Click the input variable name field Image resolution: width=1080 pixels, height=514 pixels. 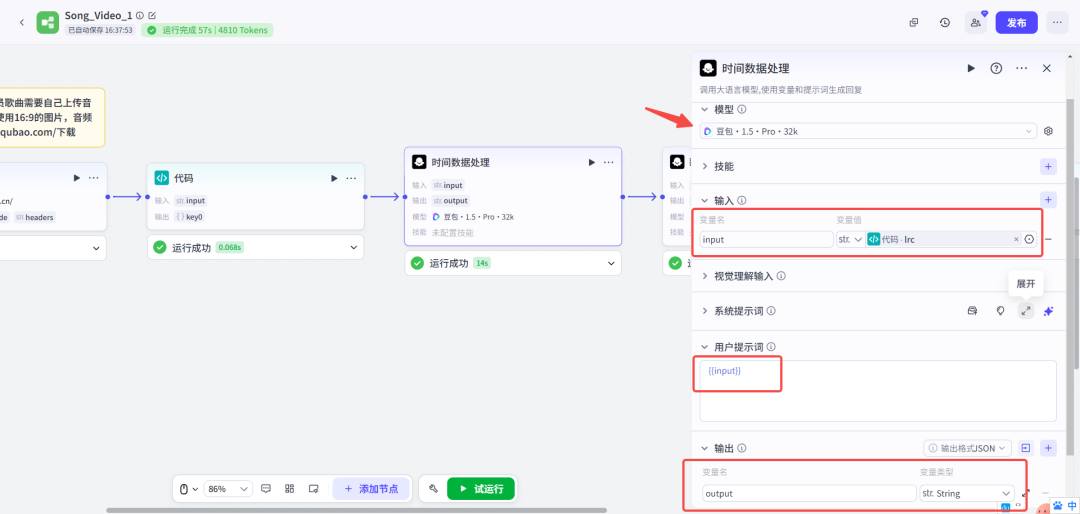pyautogui.click(x=767, y=239)
